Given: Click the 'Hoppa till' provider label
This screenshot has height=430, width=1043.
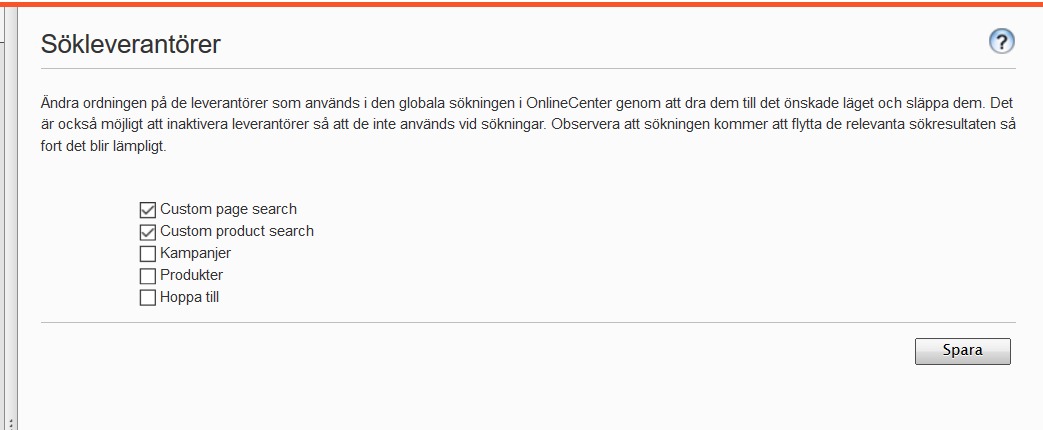Looking at the screenshot, I should pyautogui.click(x=189, y=297).
